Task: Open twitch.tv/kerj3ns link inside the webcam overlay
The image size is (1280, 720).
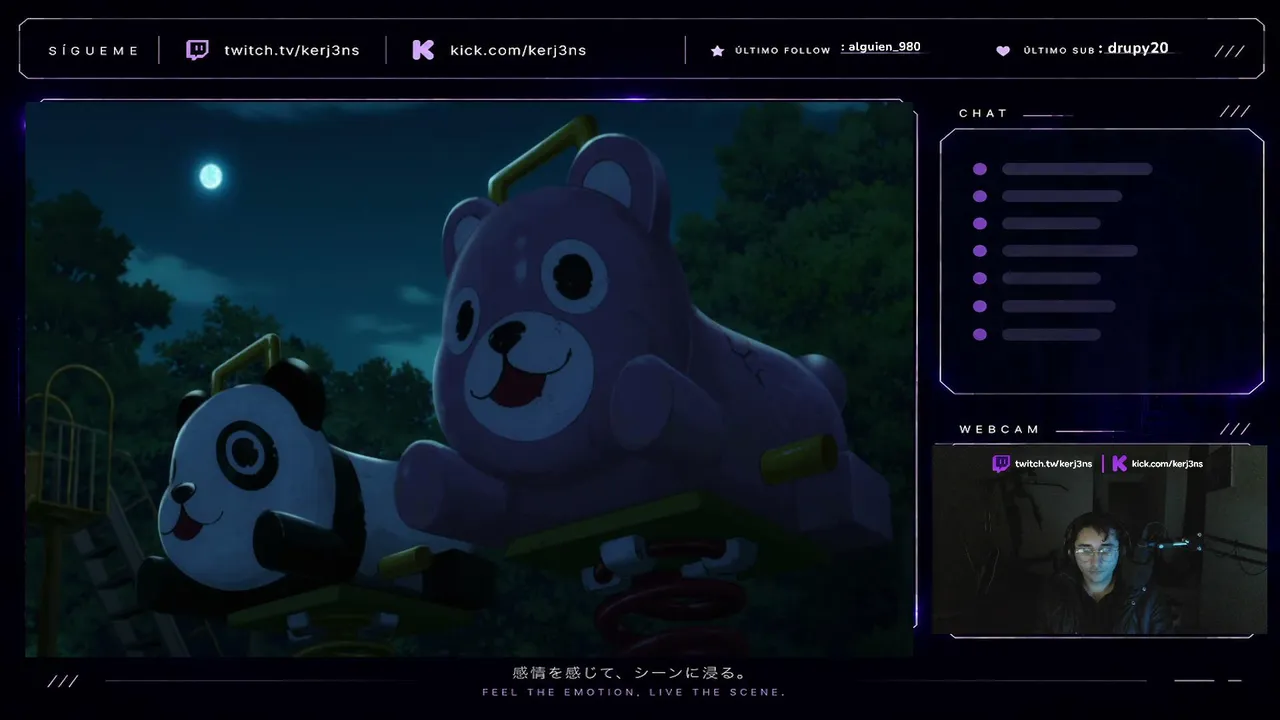Action: coord(1053,464)
